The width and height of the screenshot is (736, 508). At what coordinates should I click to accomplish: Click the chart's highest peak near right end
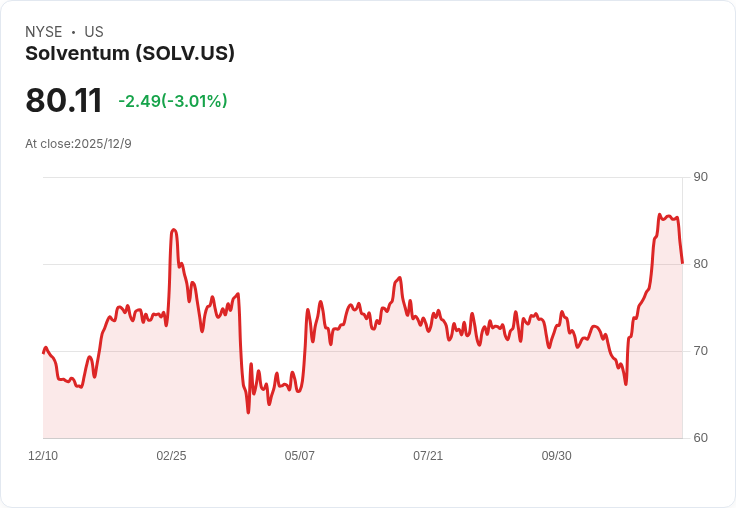[659, 215]
